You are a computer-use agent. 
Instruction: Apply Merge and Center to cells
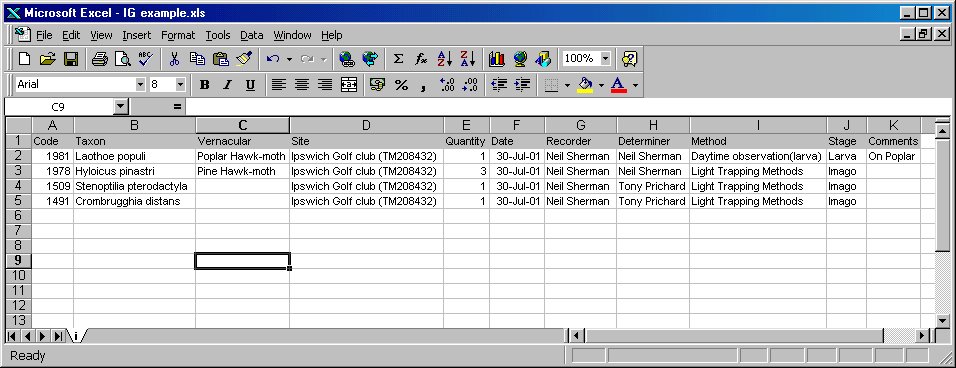(349, 85)
